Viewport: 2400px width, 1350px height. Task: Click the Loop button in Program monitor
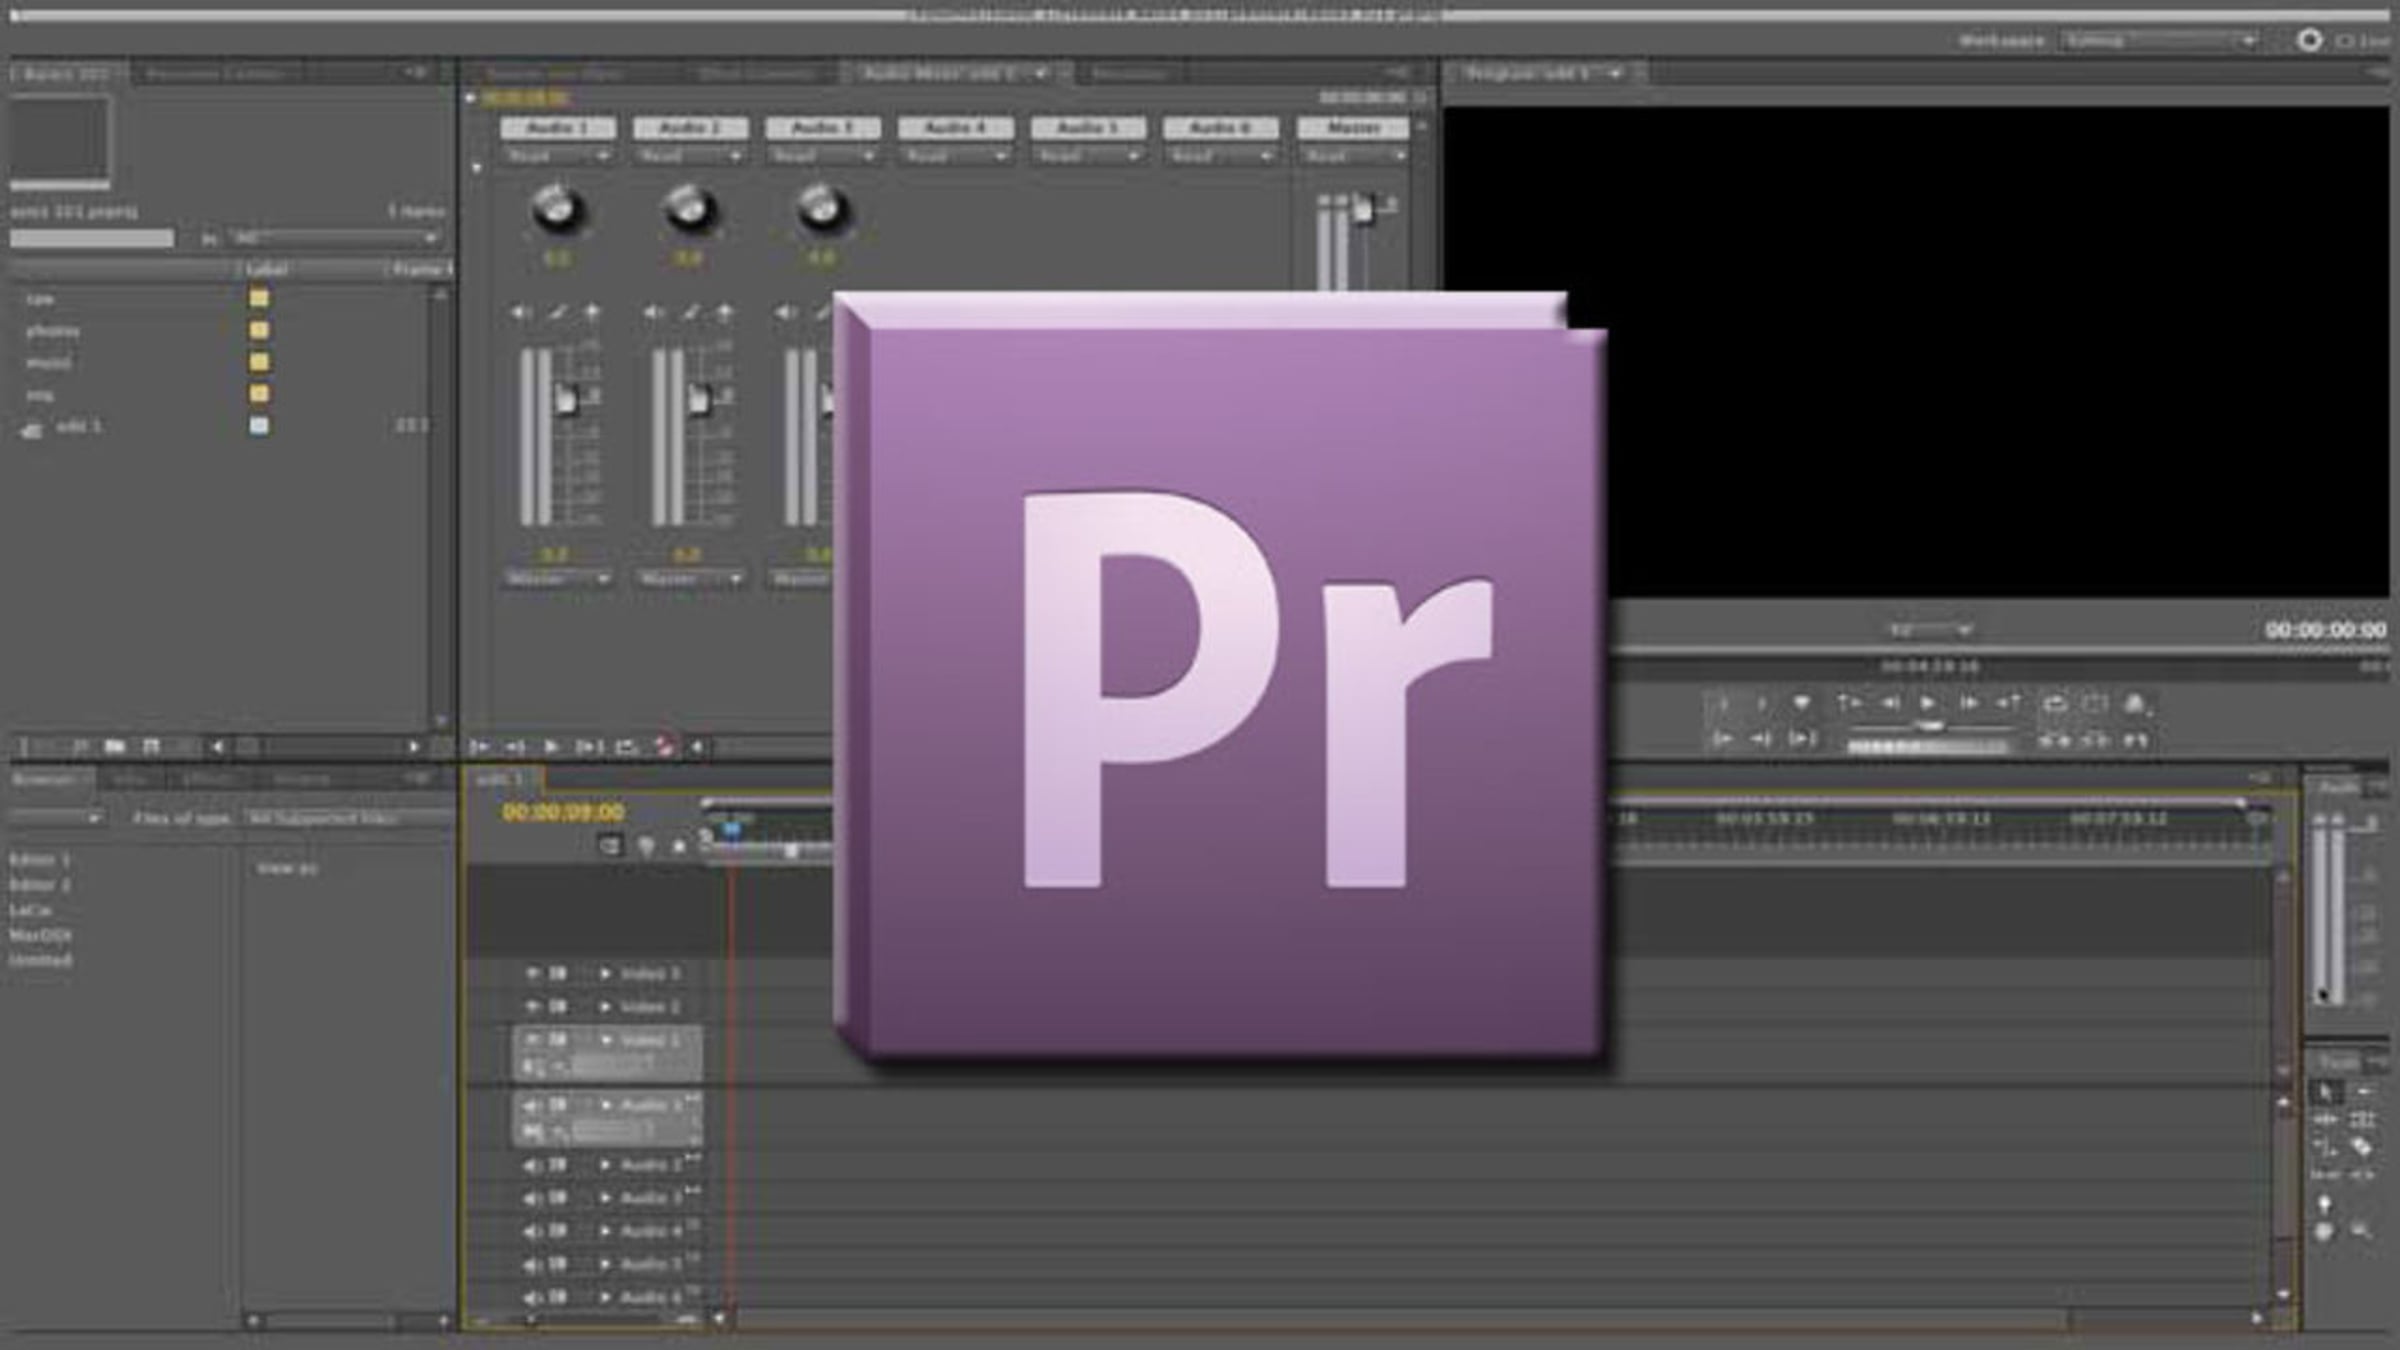tap(2054, 704)
